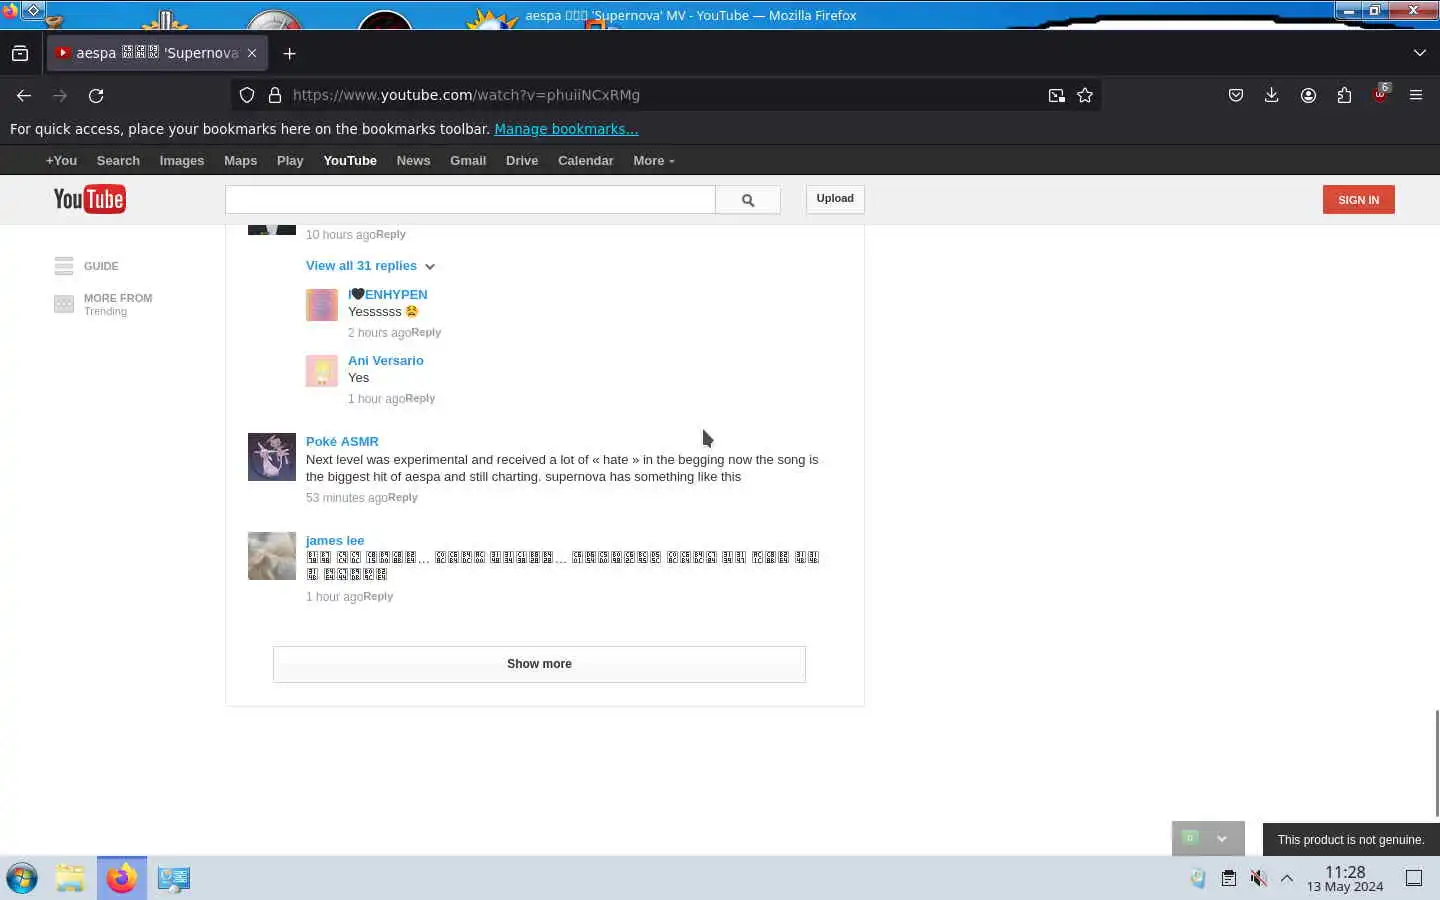The height and width of the screenshot is (900, 1440).
Task: Focus the YouTube search input field
Action: (470, 200)
